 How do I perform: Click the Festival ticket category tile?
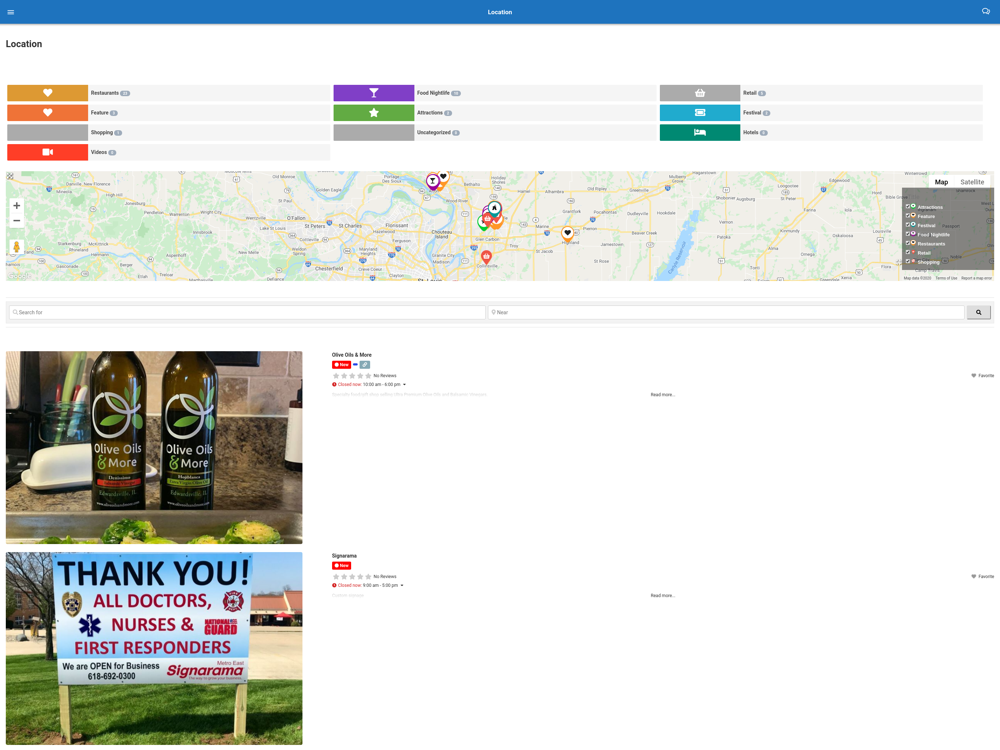(x=700, y=113)
